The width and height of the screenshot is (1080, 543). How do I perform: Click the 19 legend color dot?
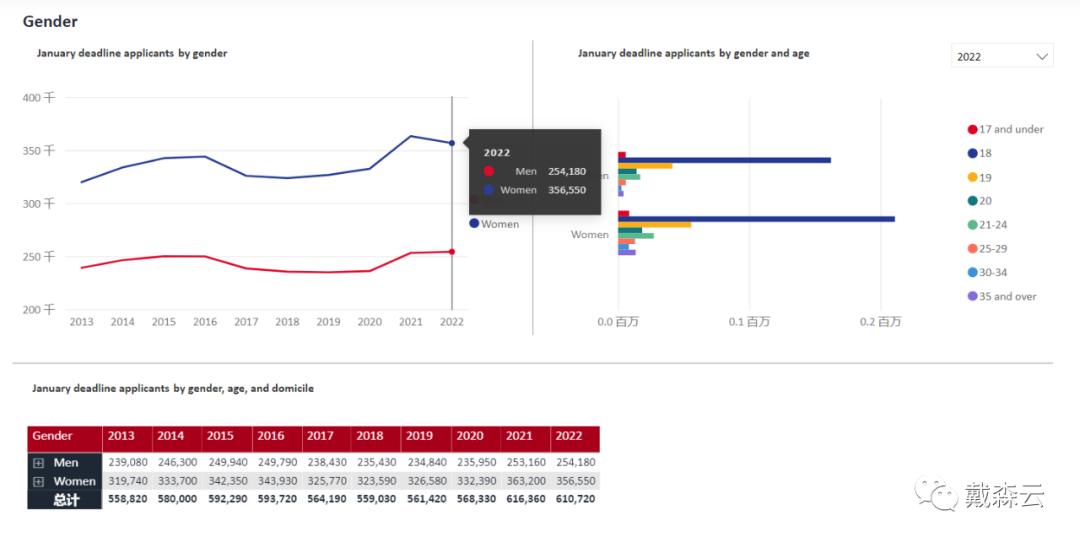coord(973,177)
